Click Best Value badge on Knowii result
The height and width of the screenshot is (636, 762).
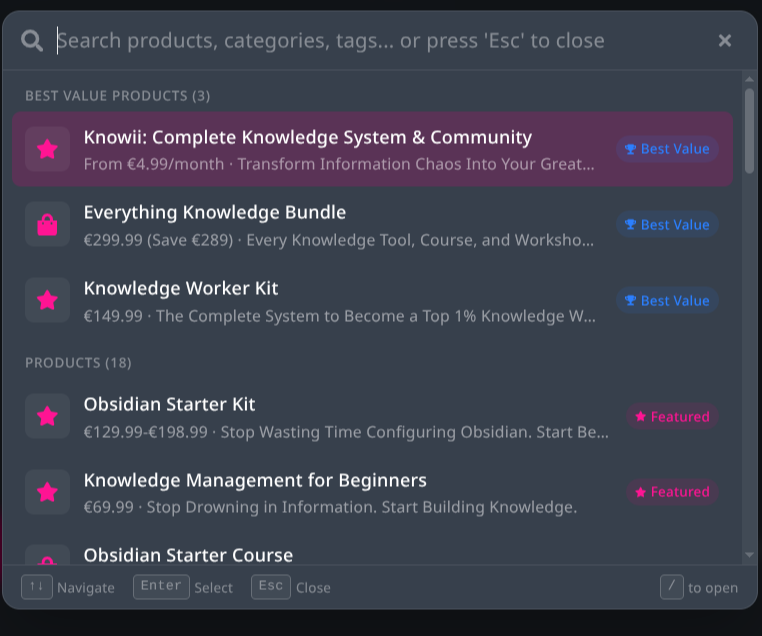pos(667,149)
